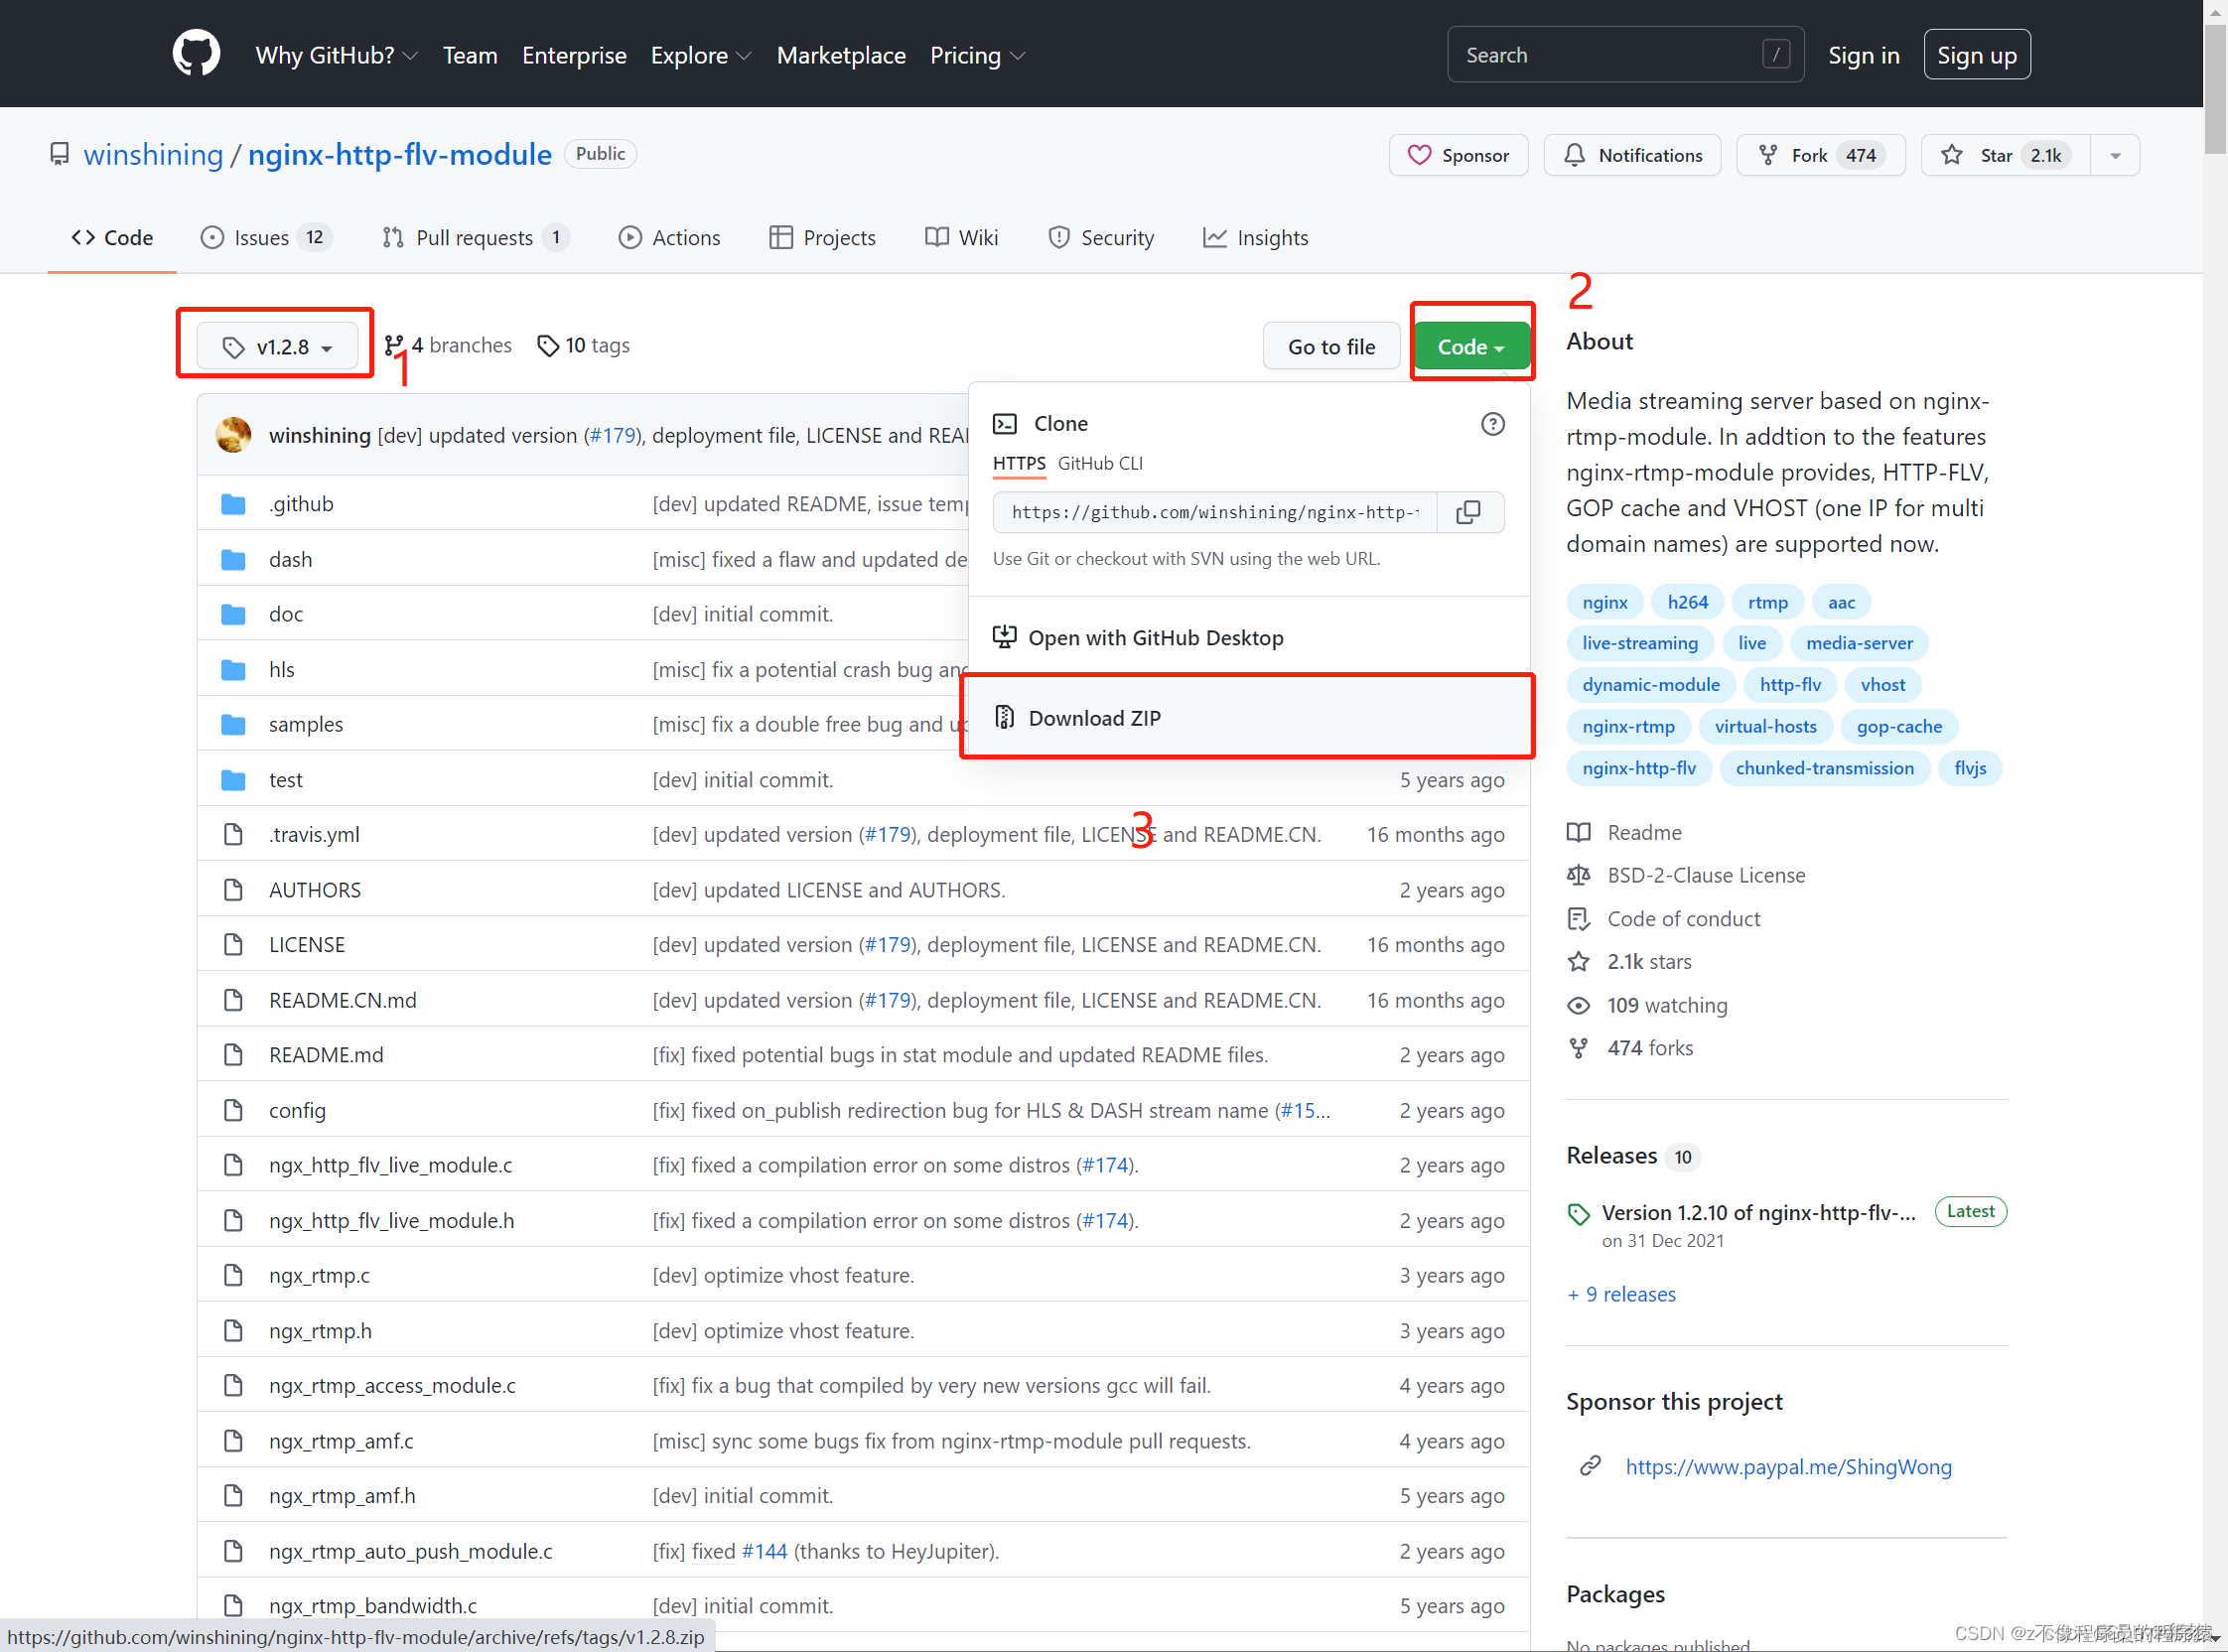
Task: Click Download ZIP
Action: [1094, 717]
